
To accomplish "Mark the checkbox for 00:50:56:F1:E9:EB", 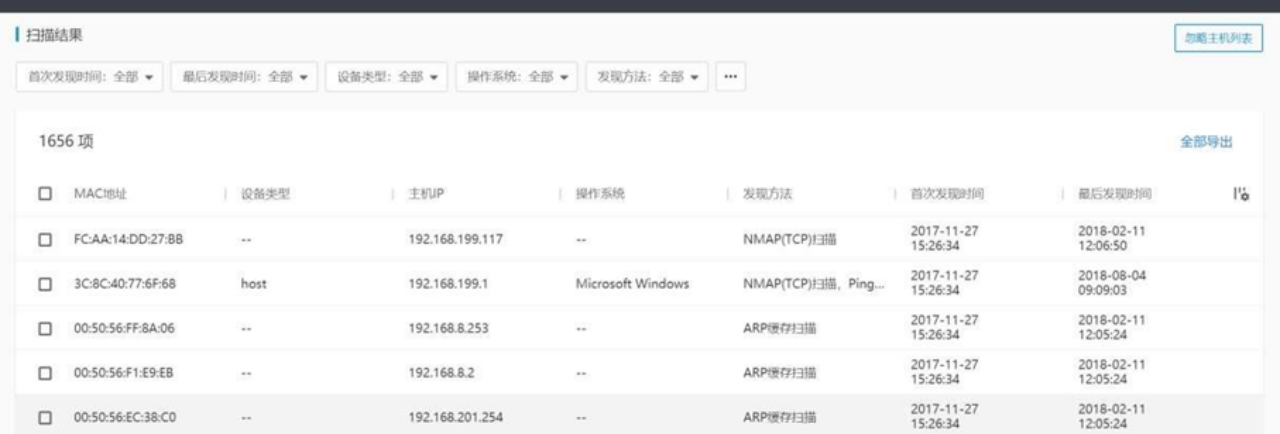I will click(45, 372).
